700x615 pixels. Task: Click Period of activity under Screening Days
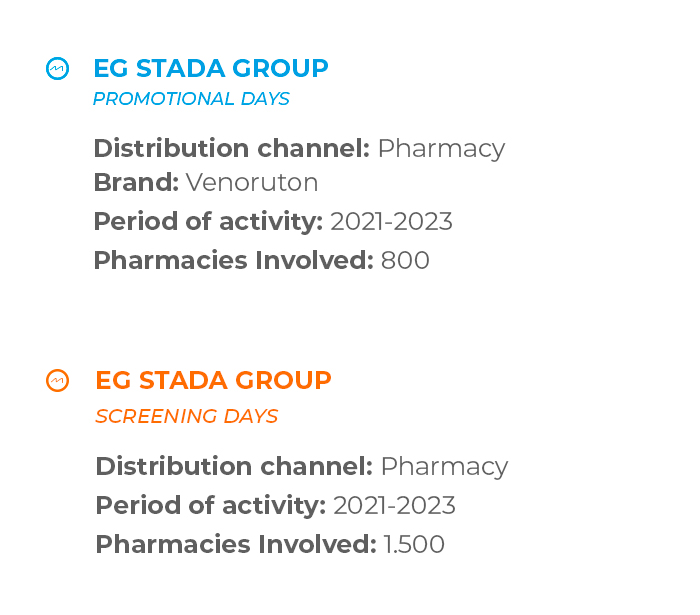[x=275, y=505]
